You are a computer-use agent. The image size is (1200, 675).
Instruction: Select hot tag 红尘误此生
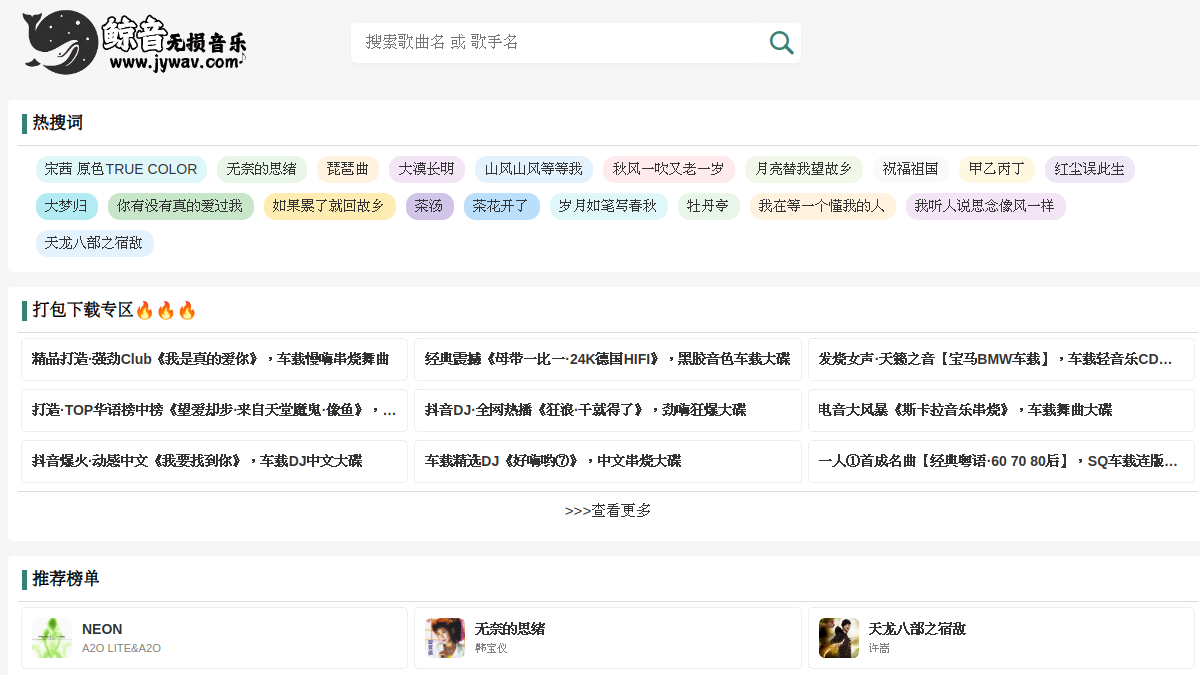pyautogui.click(x=1089, y=169)
